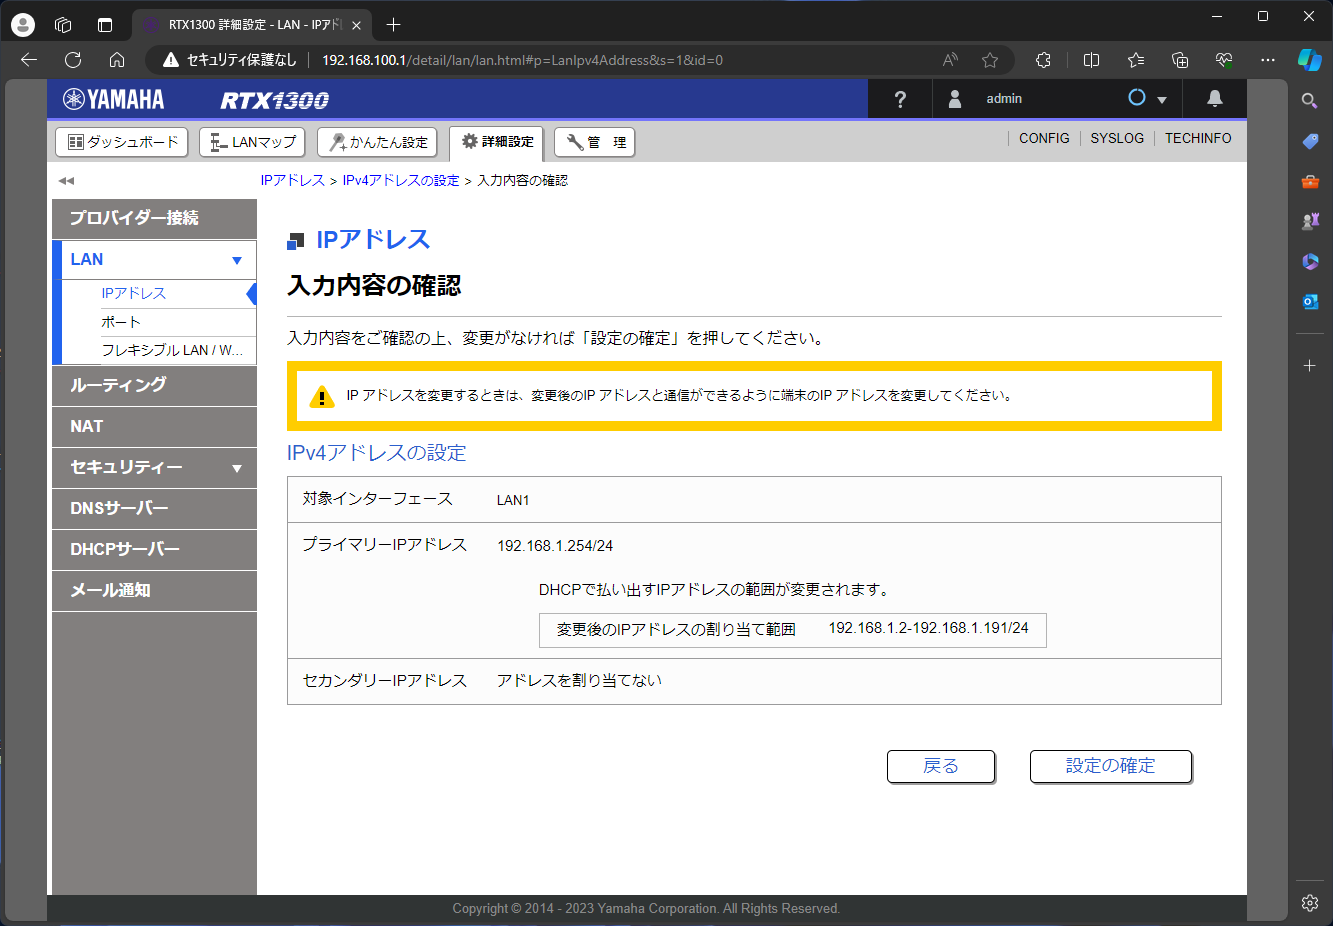Open the help question mark icon
Viewport: 1333px width, 926px height.
tap(900, 99)
